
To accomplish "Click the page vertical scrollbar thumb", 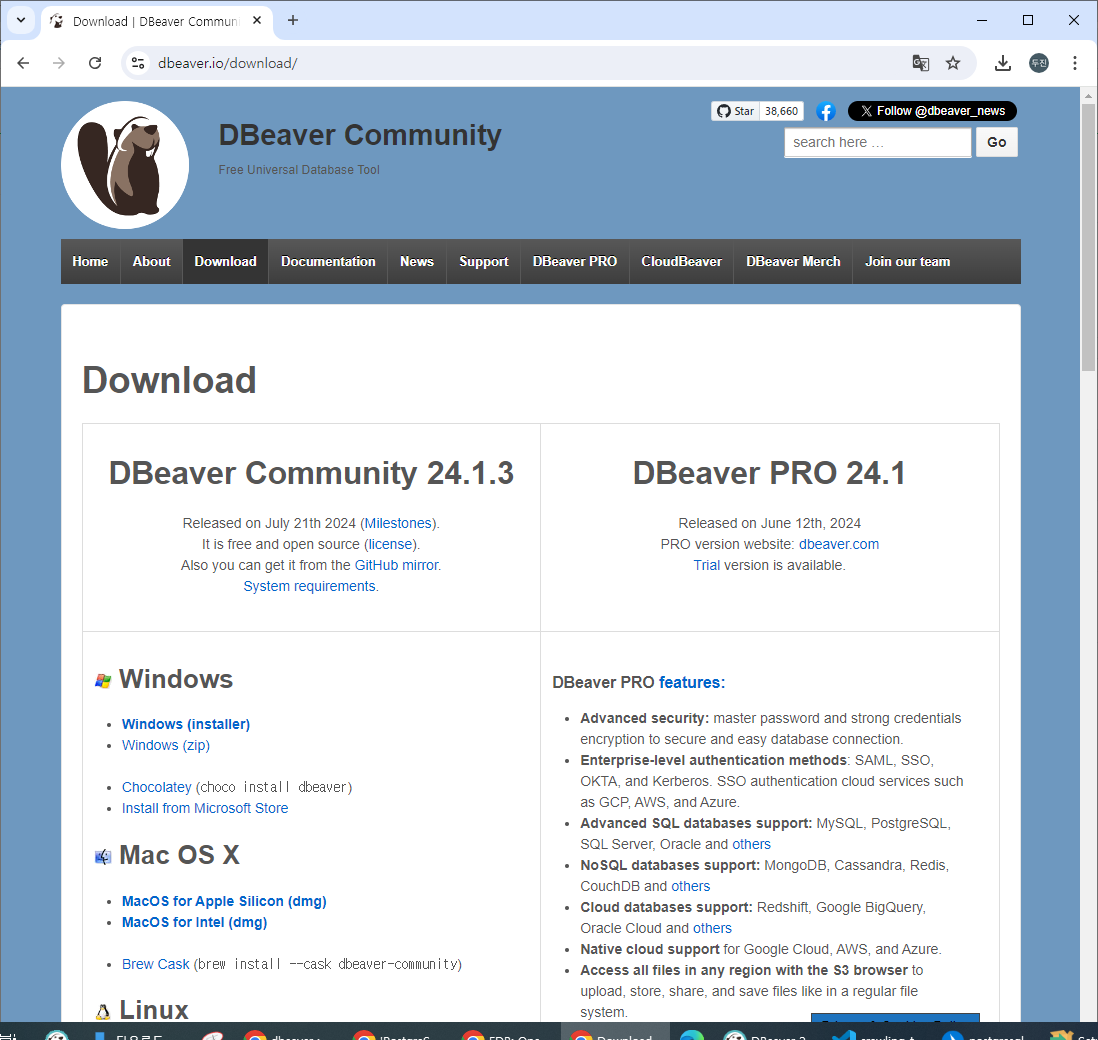I will click(1088, 237).
